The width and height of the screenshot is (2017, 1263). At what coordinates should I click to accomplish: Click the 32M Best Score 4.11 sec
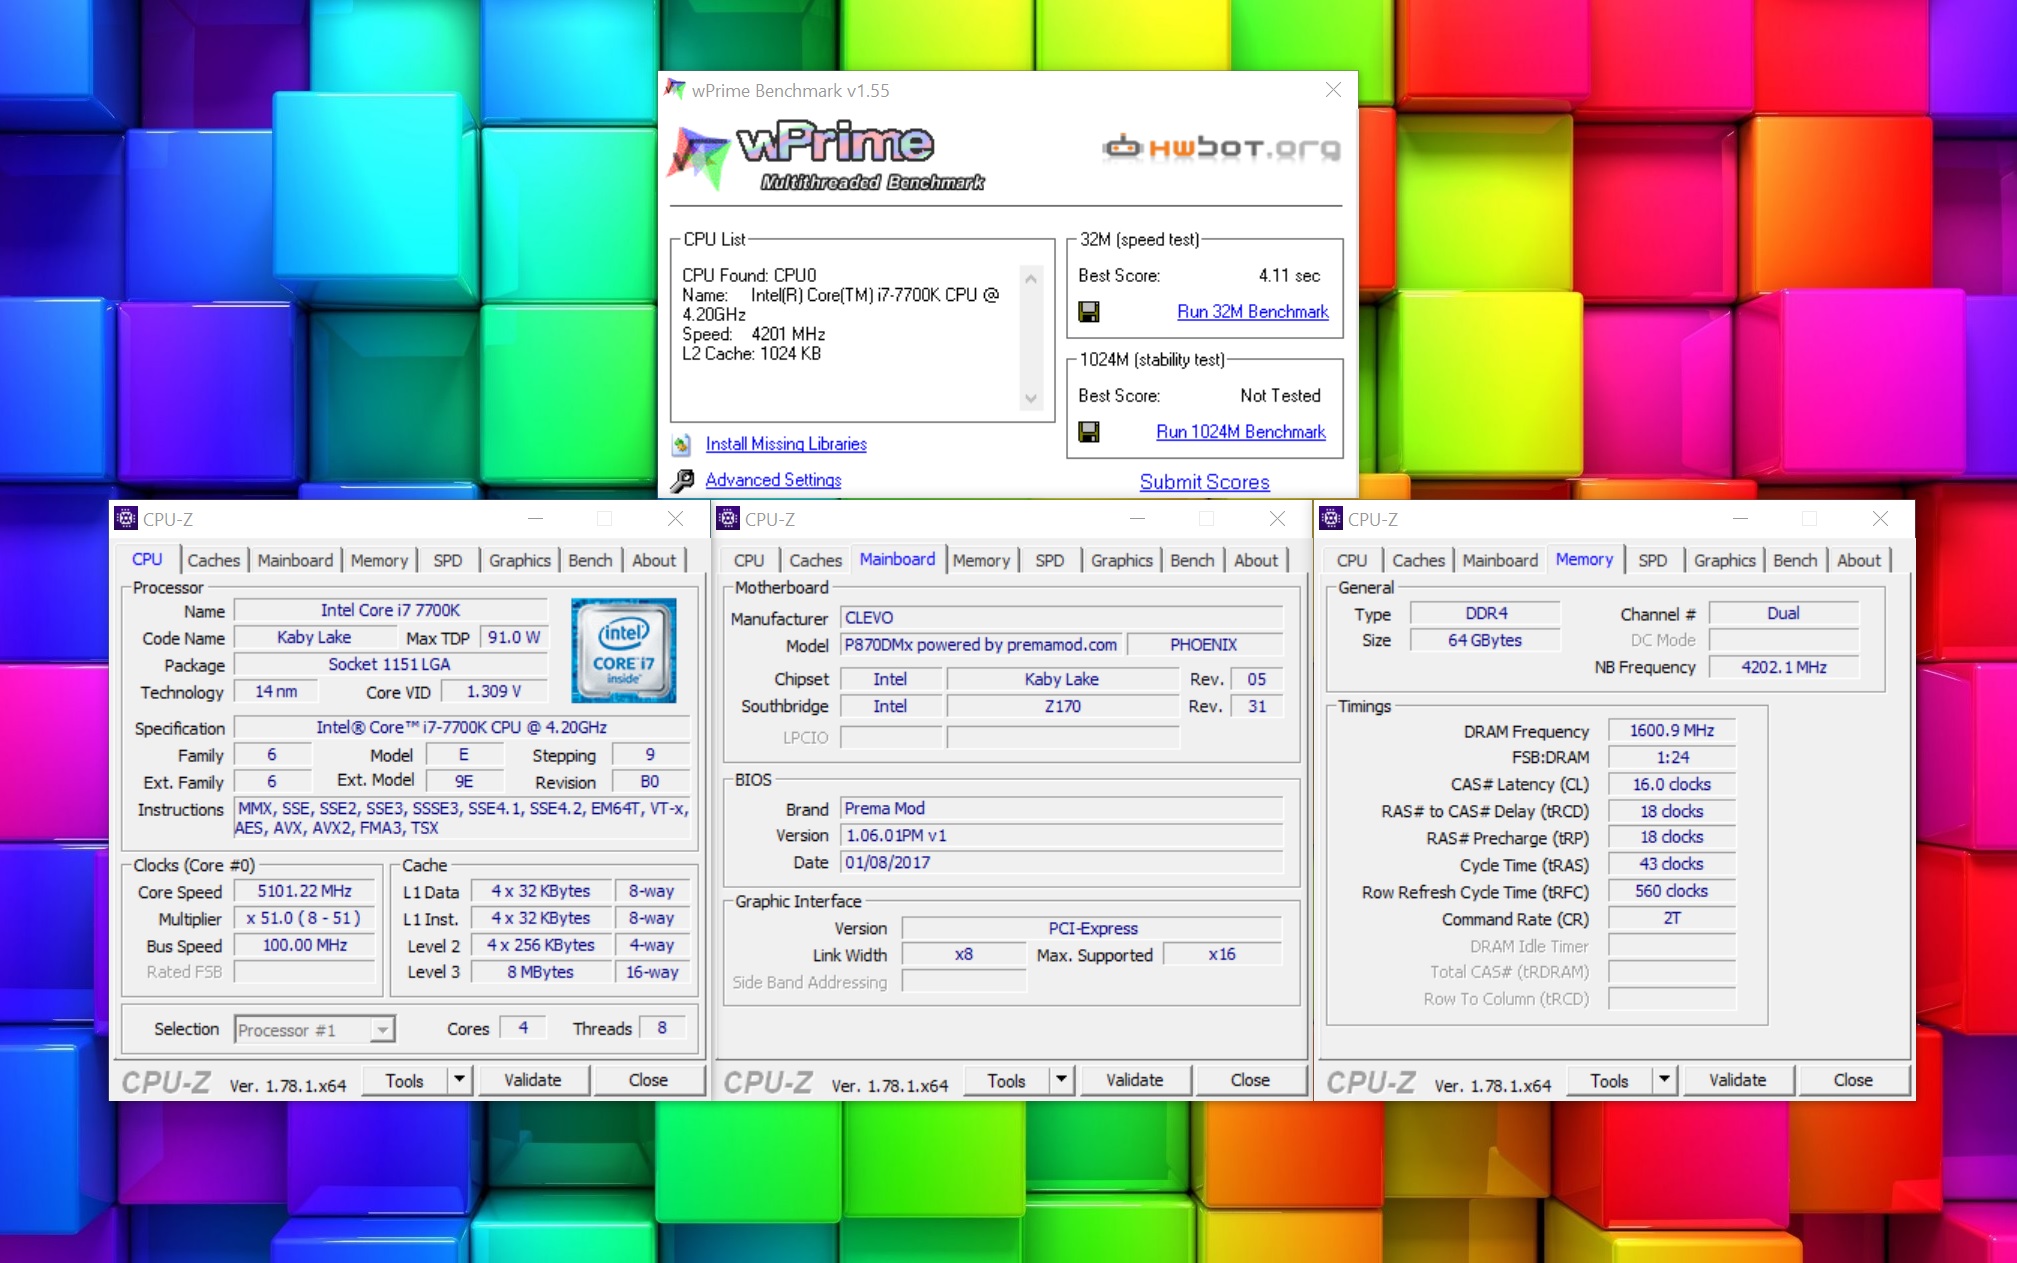(x=1289, y=275)
